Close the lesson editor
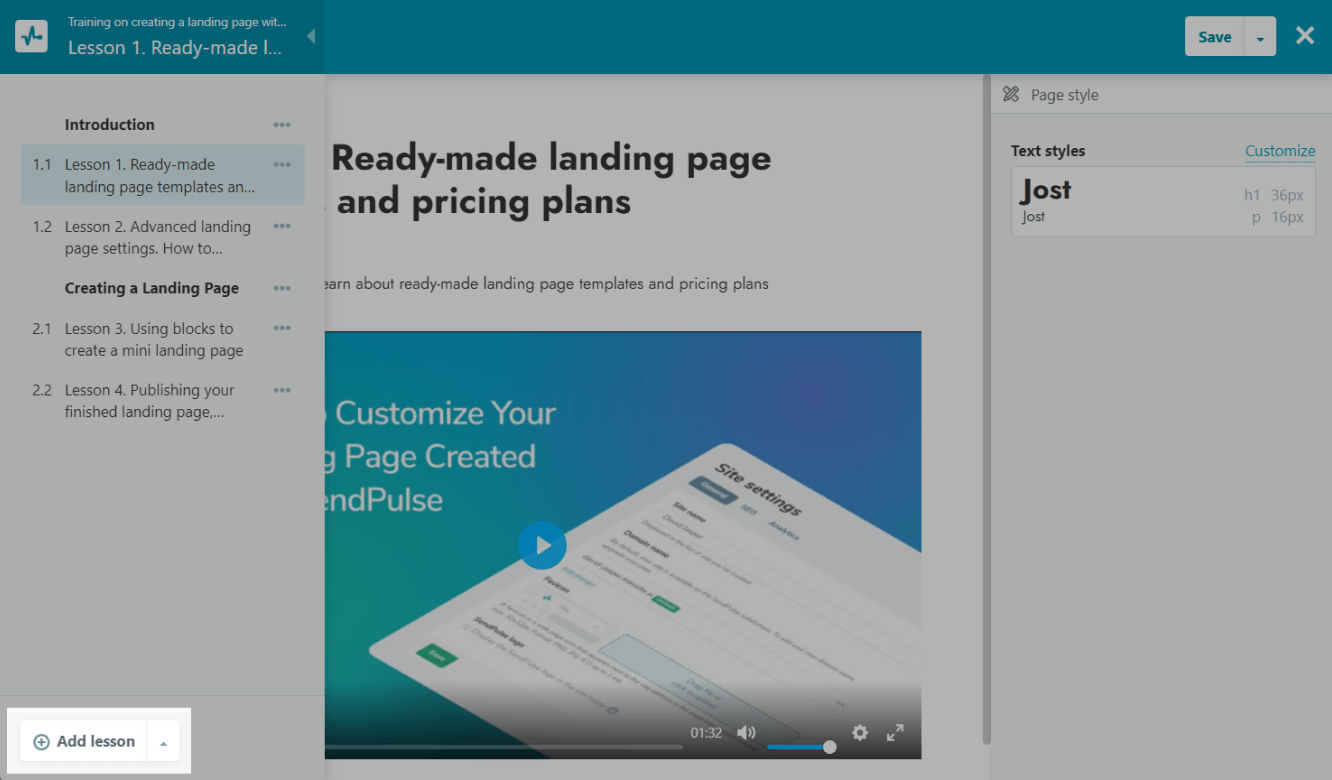This screenshot has width=1332, height=780. click(1305, 36)
